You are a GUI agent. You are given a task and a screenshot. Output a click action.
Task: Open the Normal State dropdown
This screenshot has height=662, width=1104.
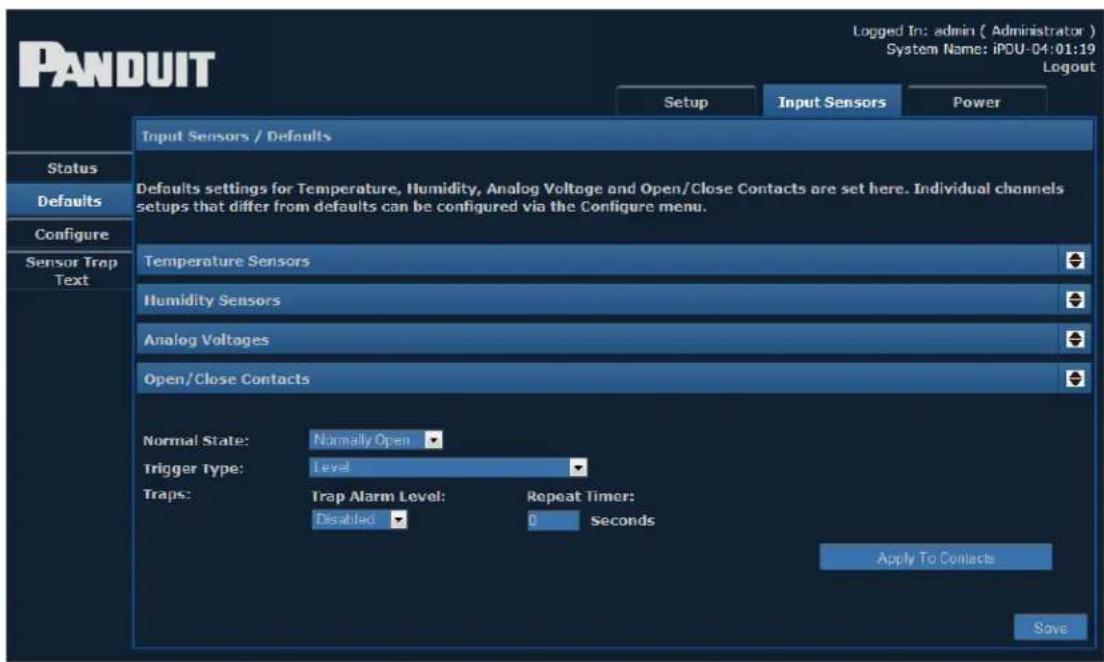[x=376, y=440]
